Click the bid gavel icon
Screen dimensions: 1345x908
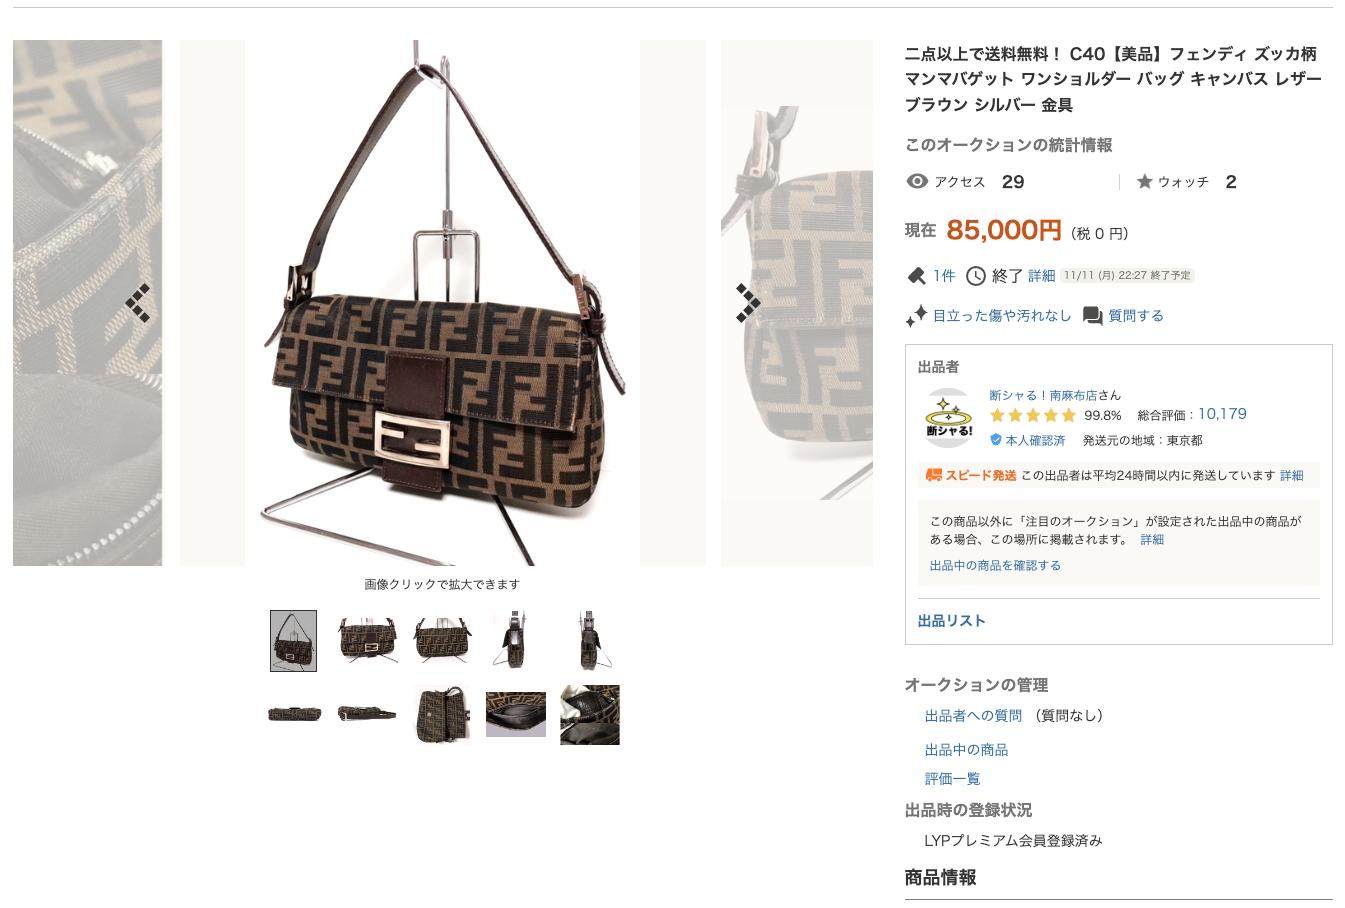916,276
